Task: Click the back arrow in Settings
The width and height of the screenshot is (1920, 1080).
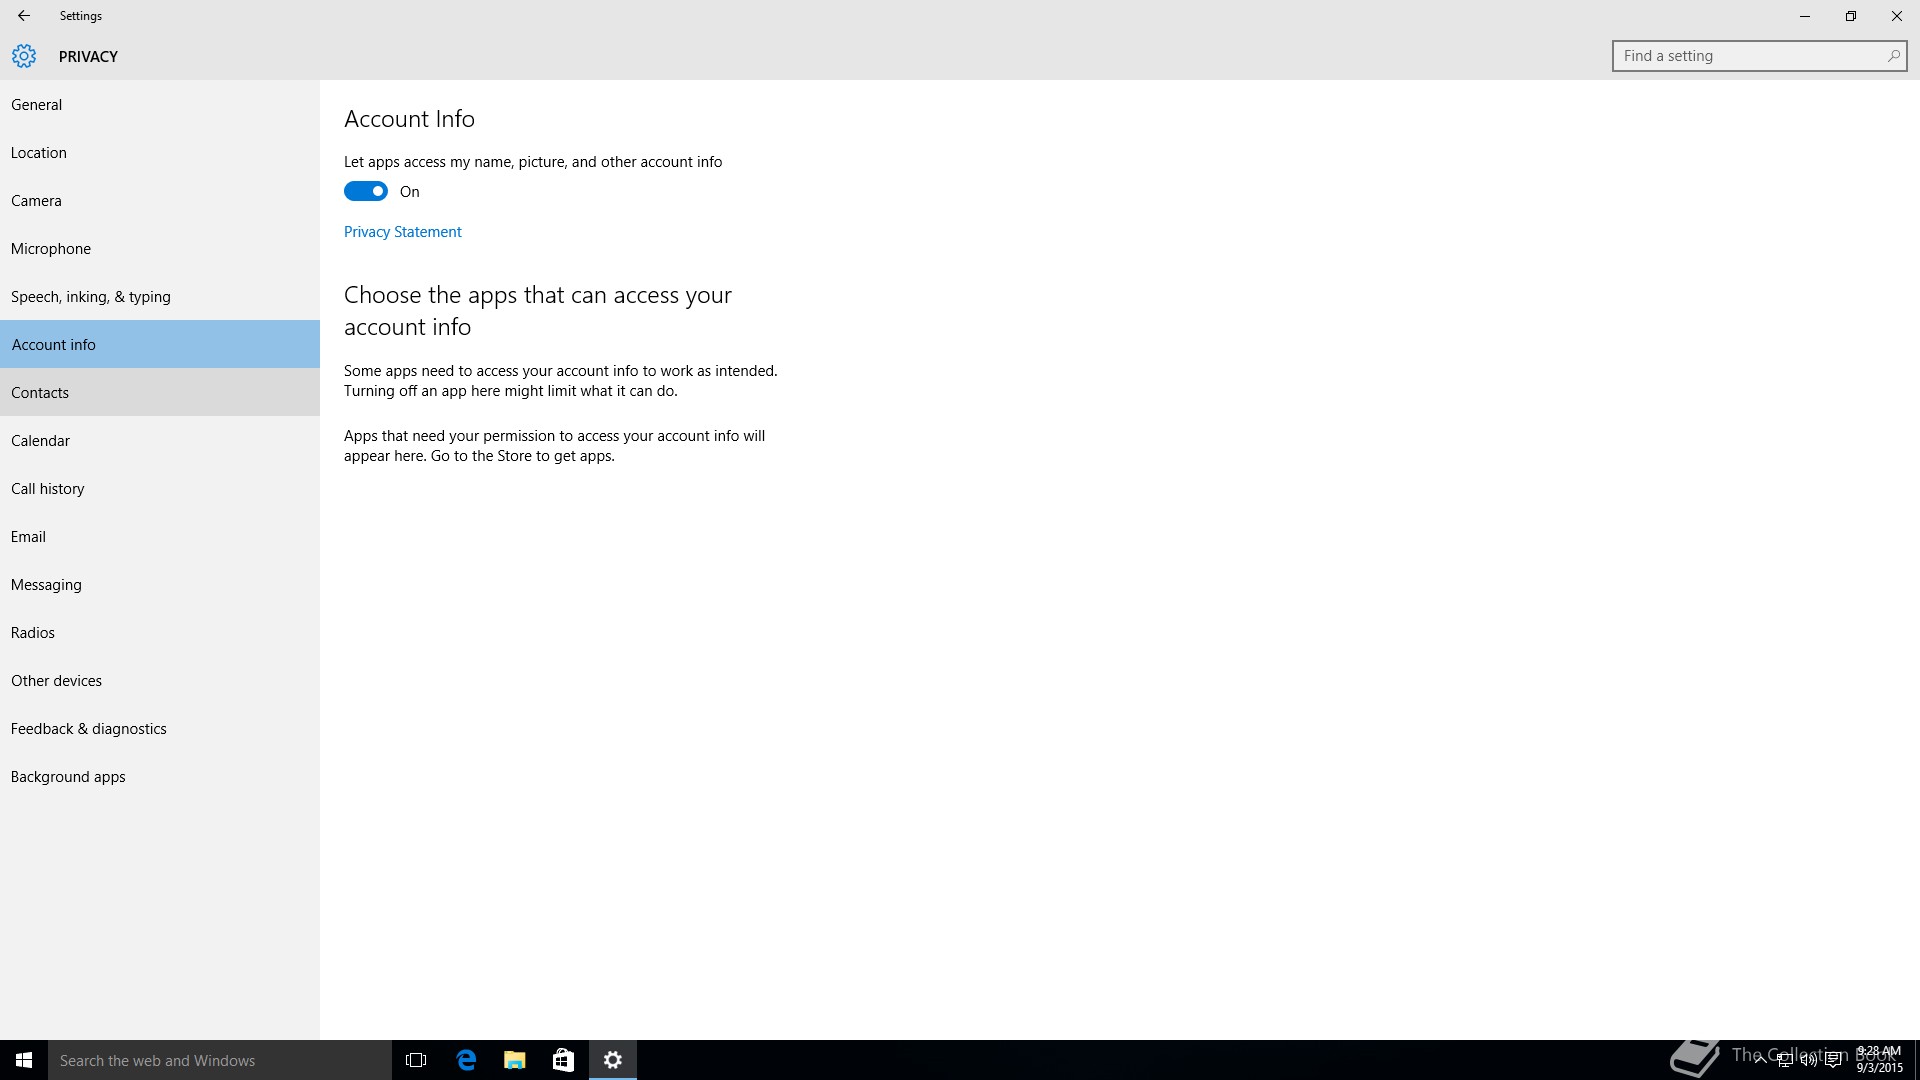Action: 24,16
